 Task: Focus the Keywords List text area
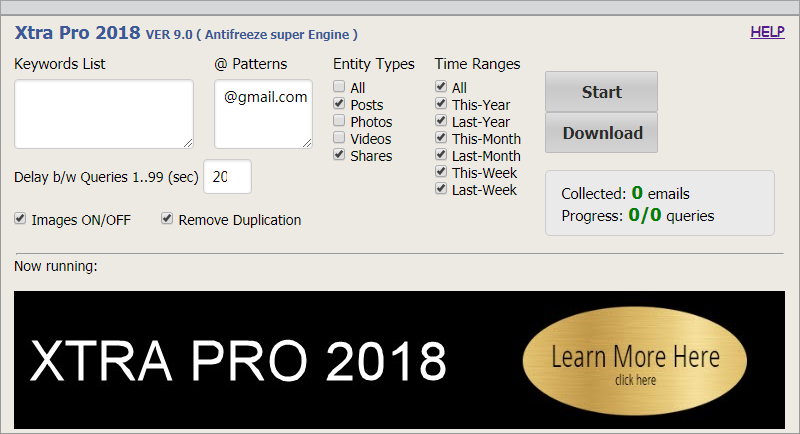pos(104,114)
